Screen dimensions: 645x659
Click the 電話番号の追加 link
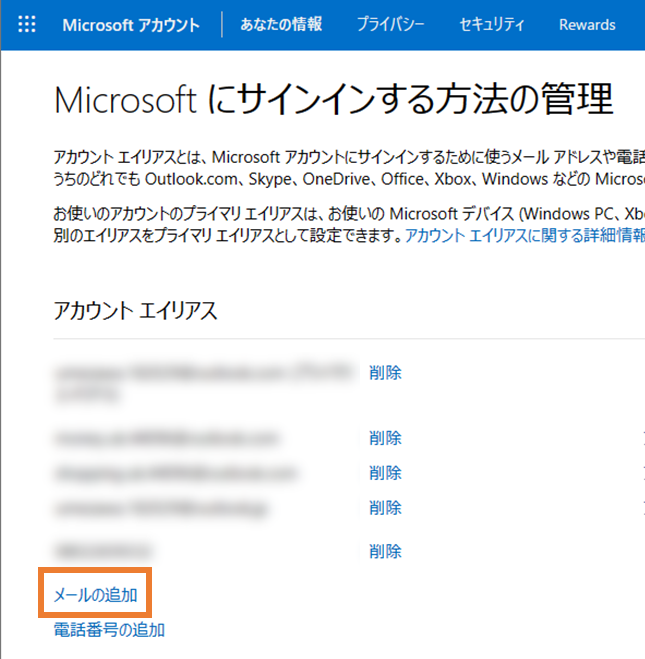pos(109,630)
